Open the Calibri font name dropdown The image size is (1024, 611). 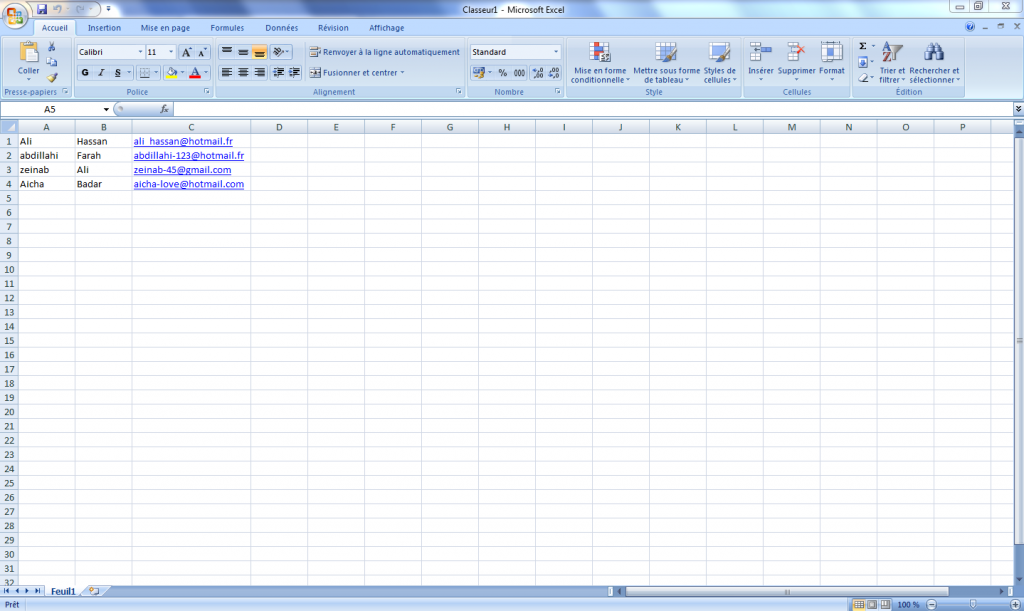click(x=139, y=52)
